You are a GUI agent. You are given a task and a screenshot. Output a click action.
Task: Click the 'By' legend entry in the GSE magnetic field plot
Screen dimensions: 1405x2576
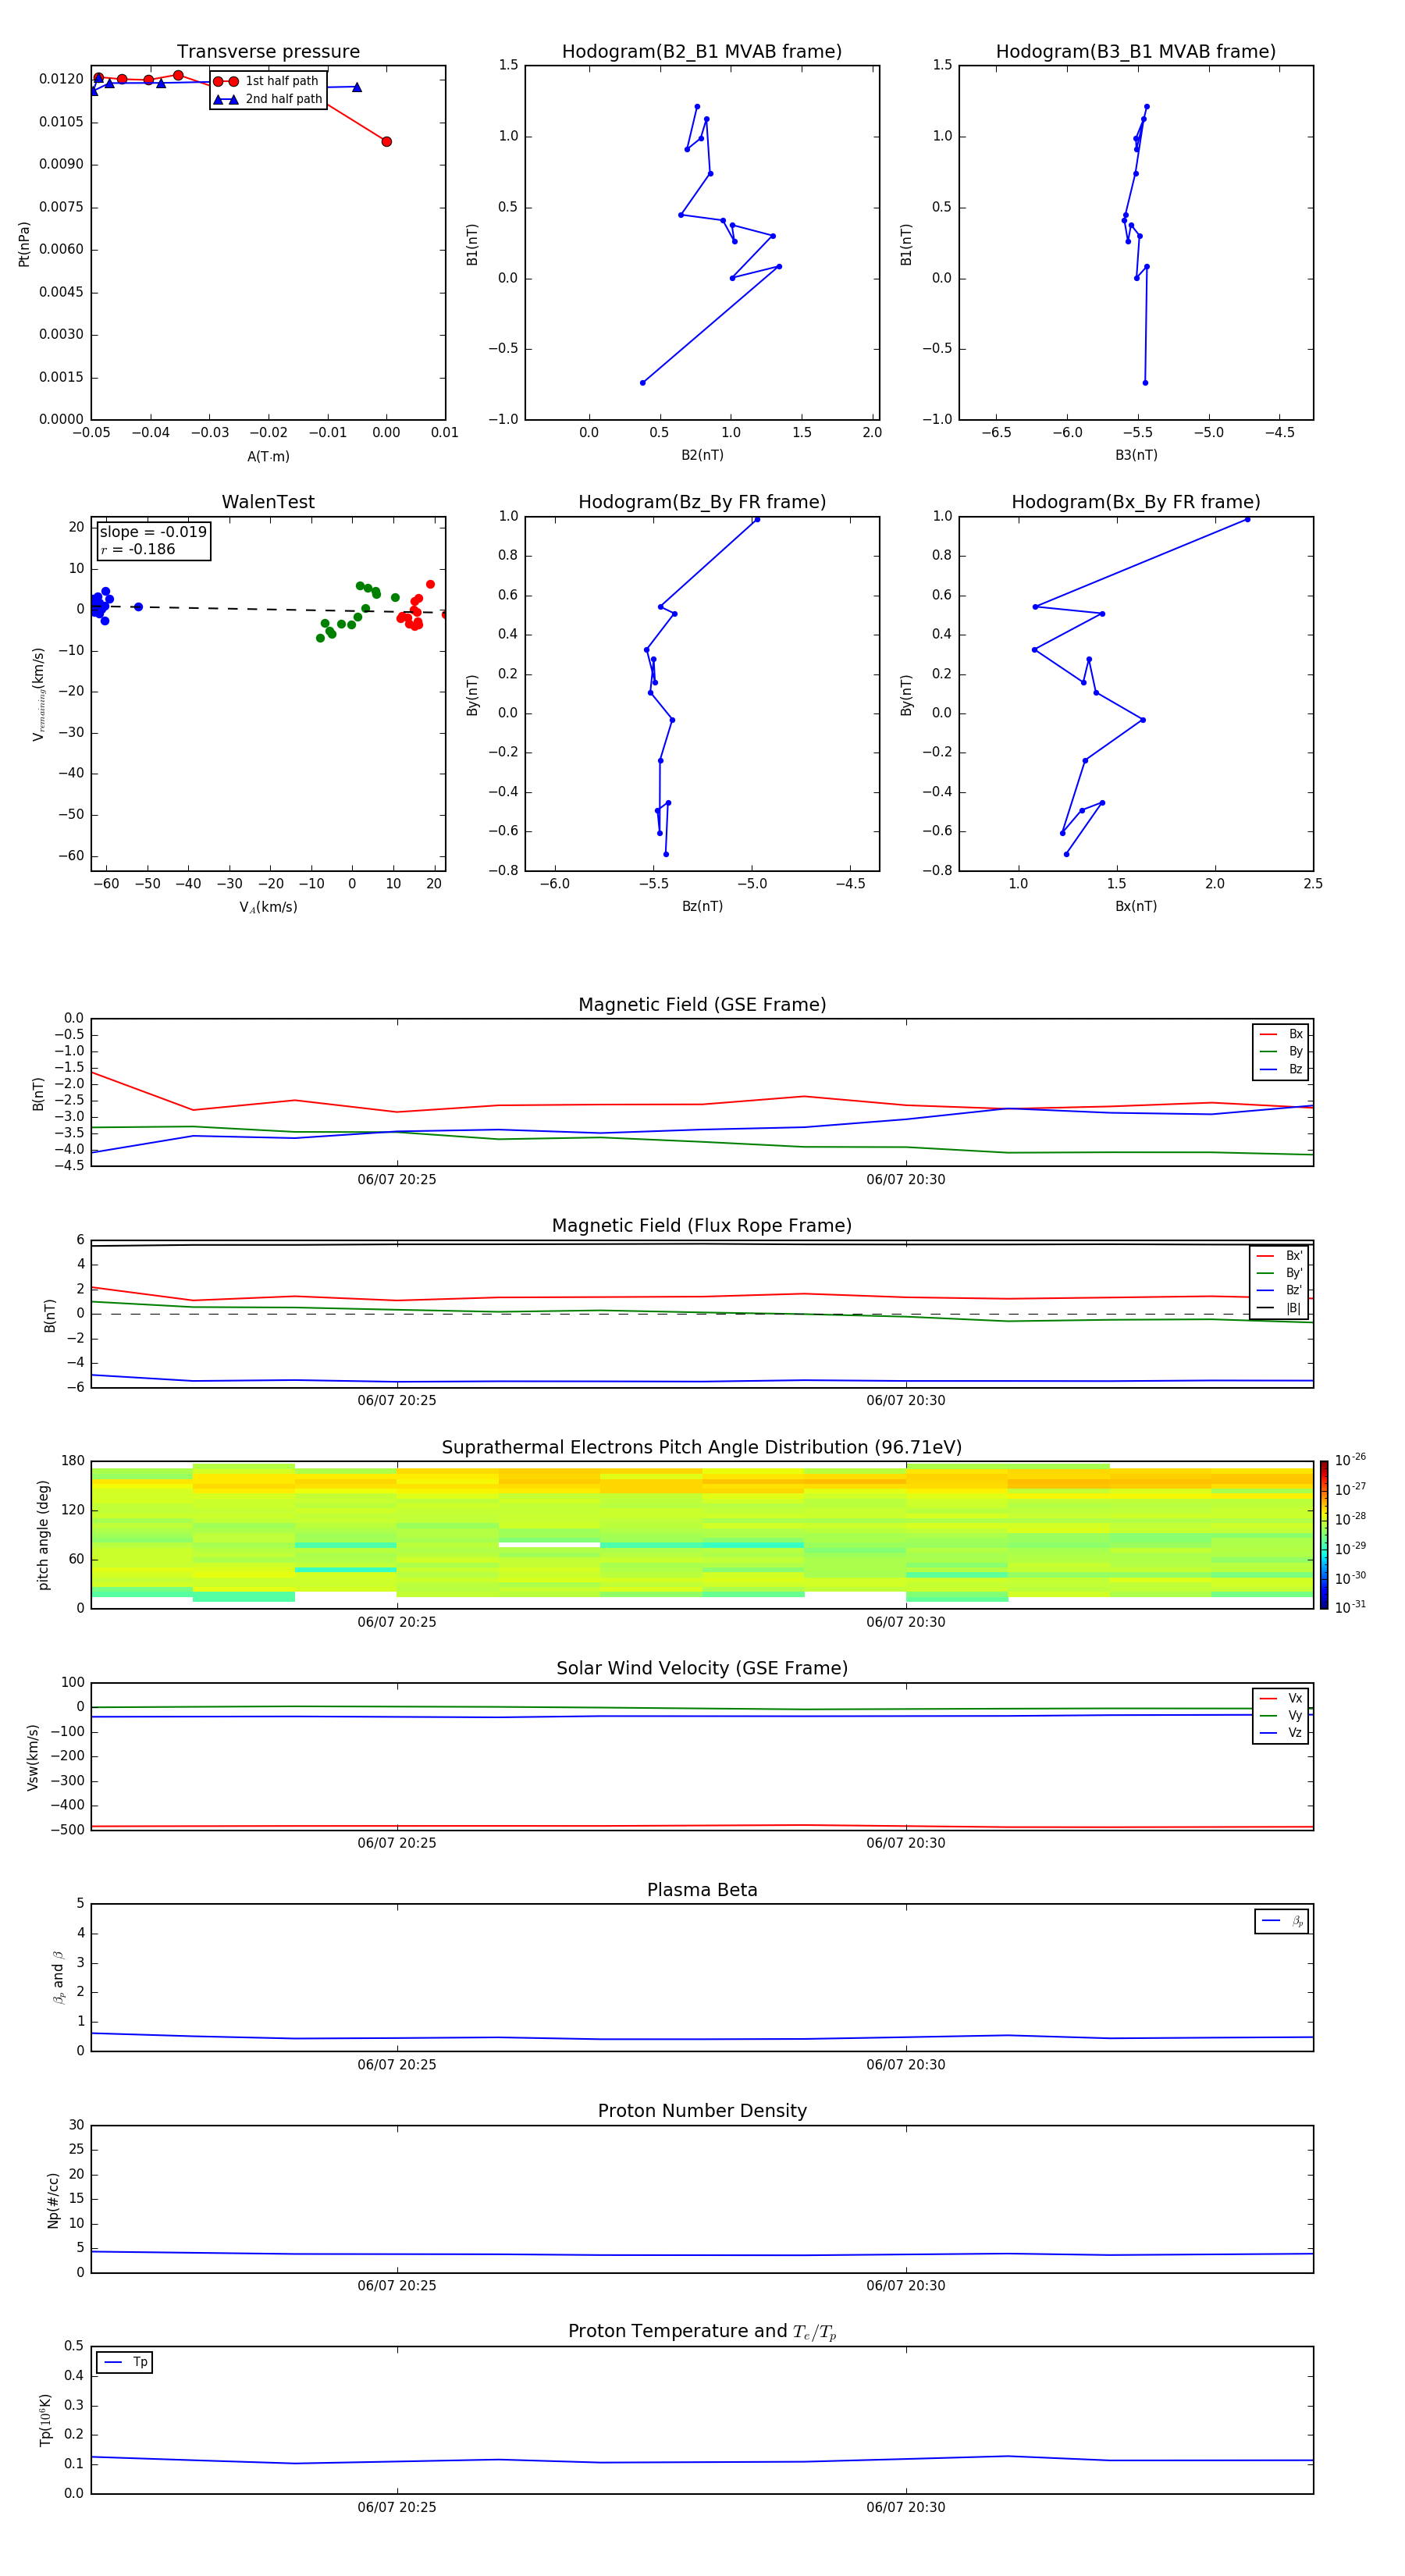point(1281,1051)
